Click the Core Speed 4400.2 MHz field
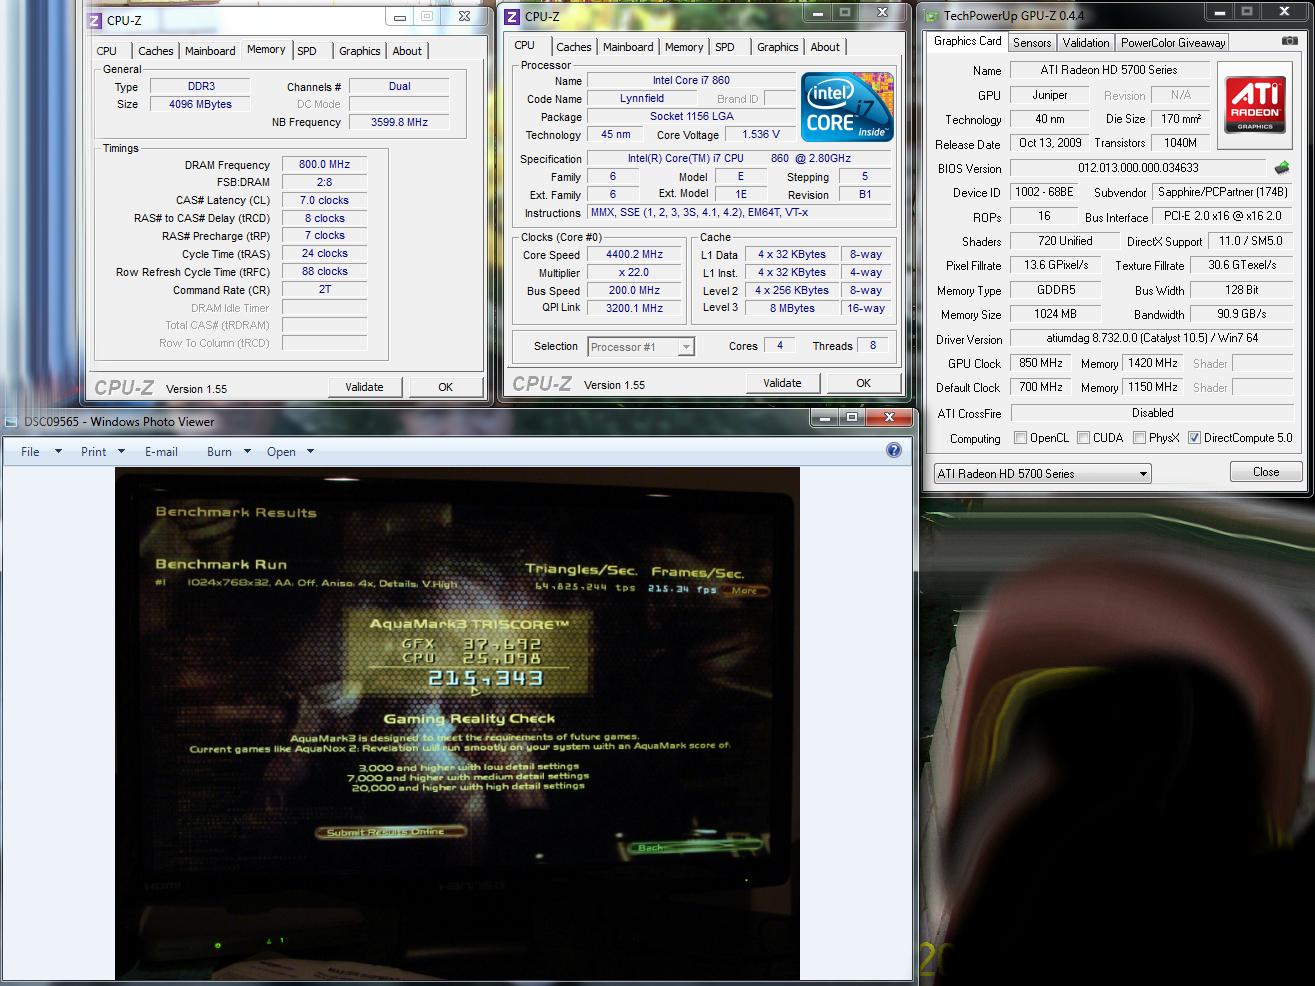The width and height of the screenshot is (1315, 986). (634, 254)
